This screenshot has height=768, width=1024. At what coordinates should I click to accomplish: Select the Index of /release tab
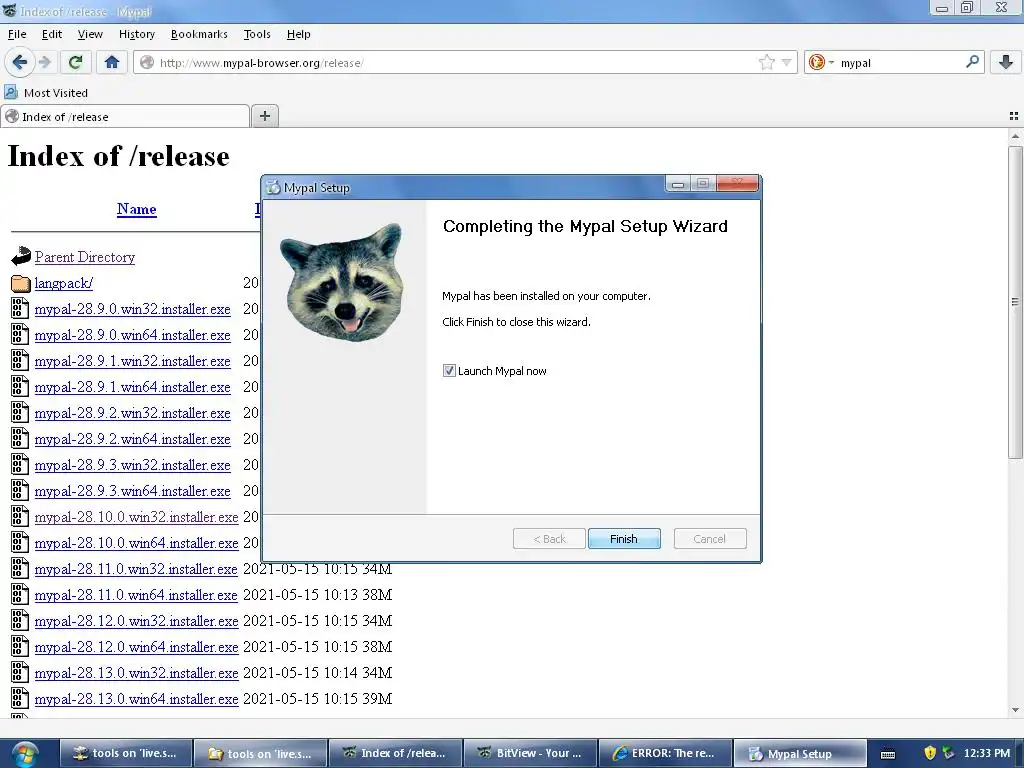pyautogui.click(x=125, y=116)
